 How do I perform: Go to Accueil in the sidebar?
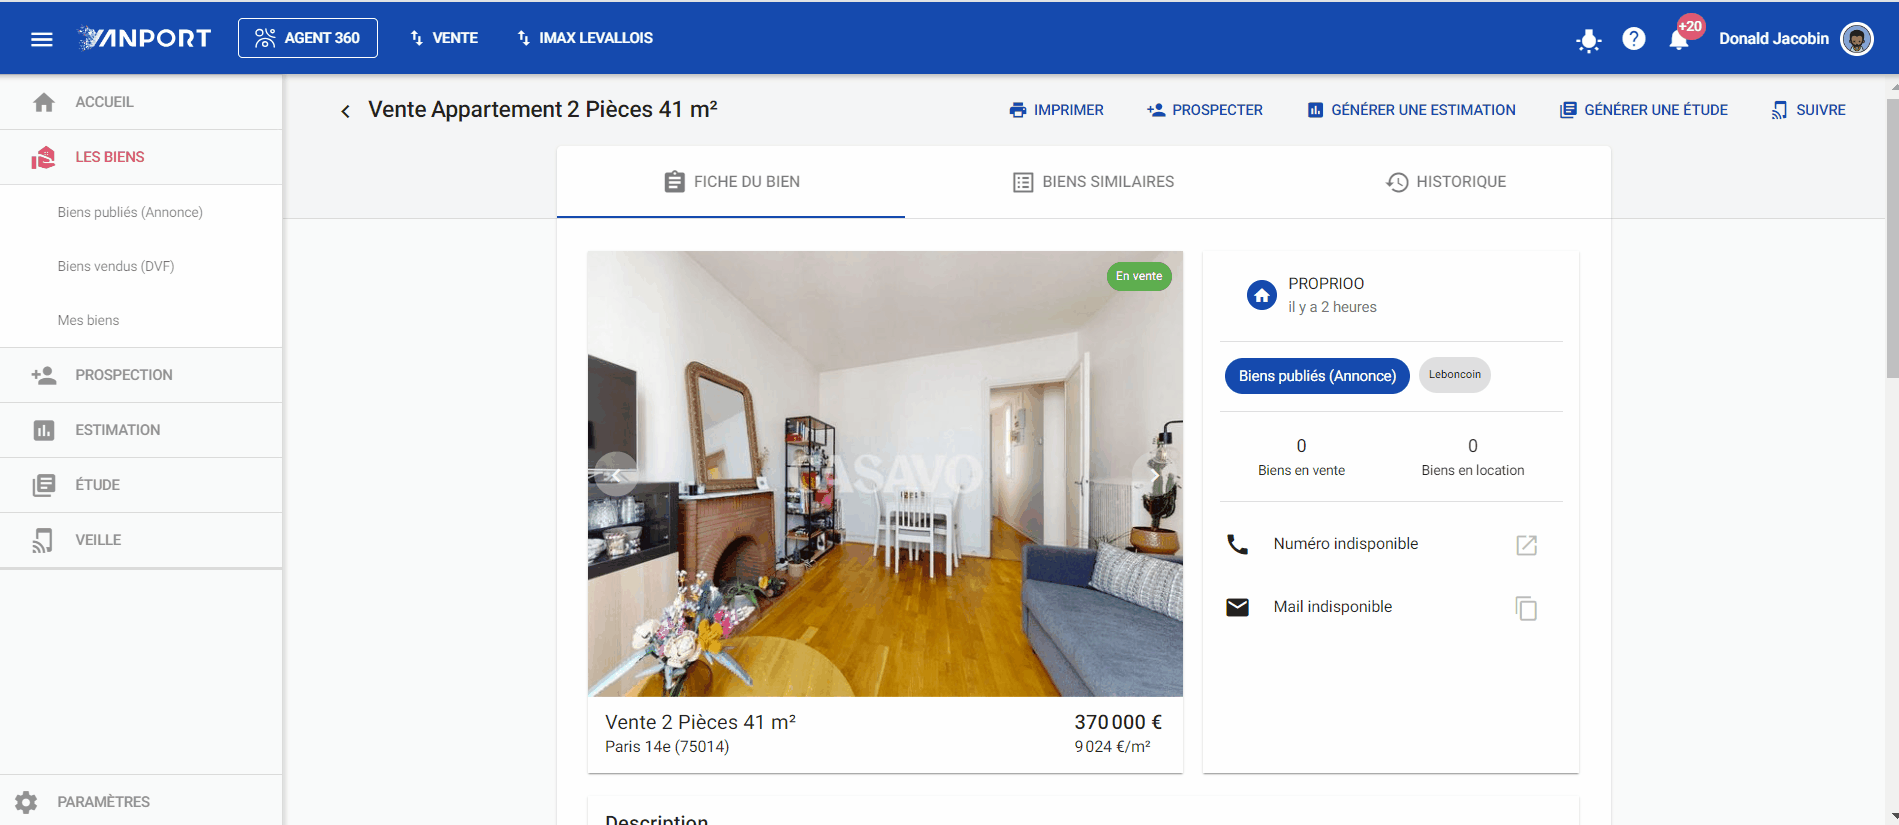coord(141,102)
